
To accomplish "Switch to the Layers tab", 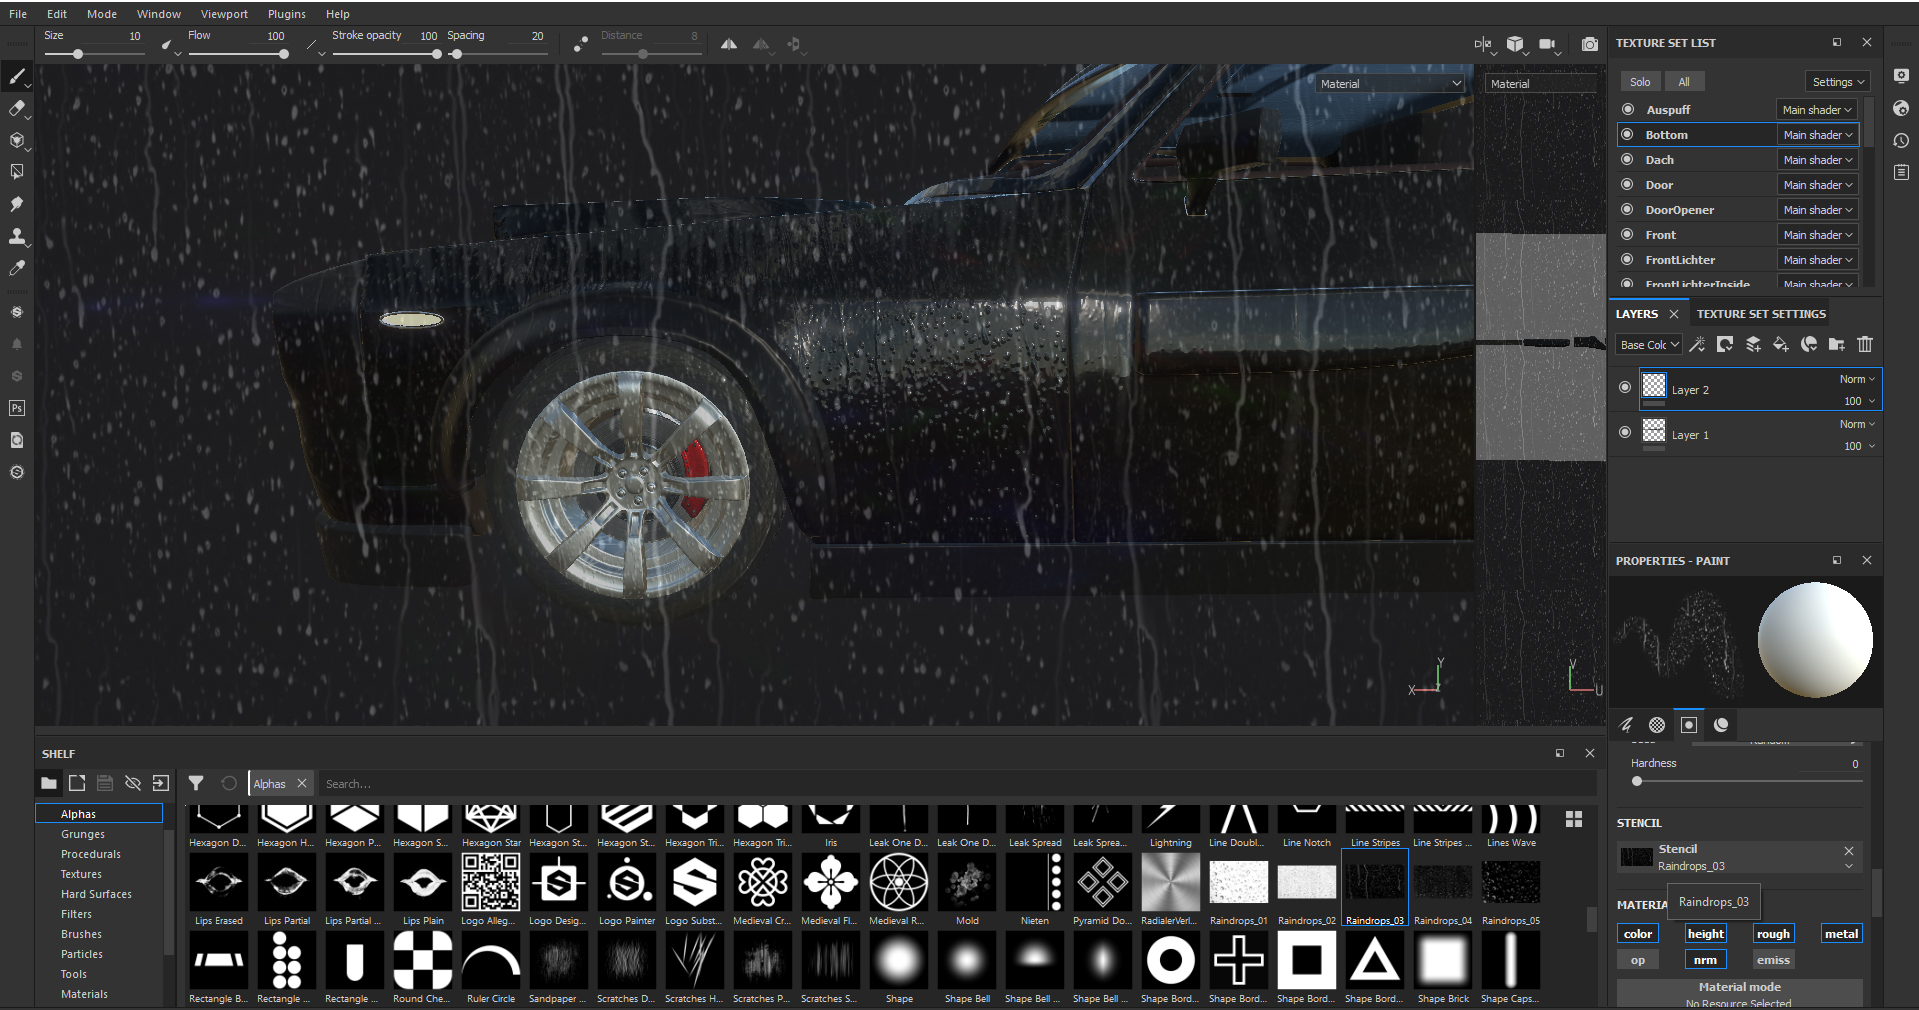I will [x=1637, y=314].
